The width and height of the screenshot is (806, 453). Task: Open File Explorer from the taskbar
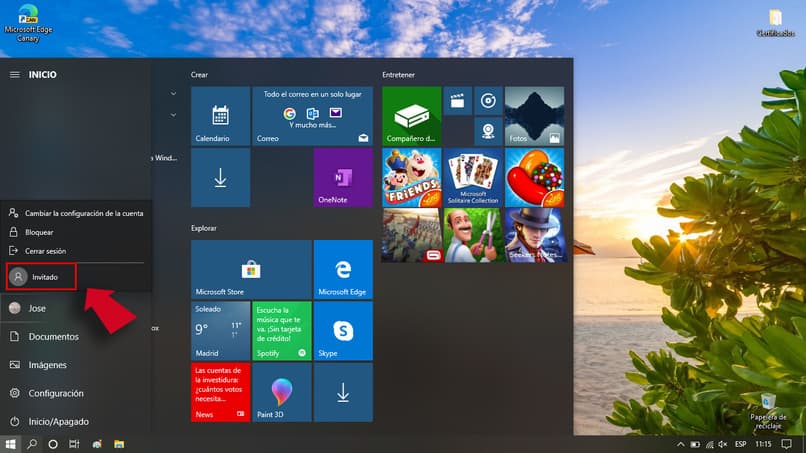click(119, 444)
